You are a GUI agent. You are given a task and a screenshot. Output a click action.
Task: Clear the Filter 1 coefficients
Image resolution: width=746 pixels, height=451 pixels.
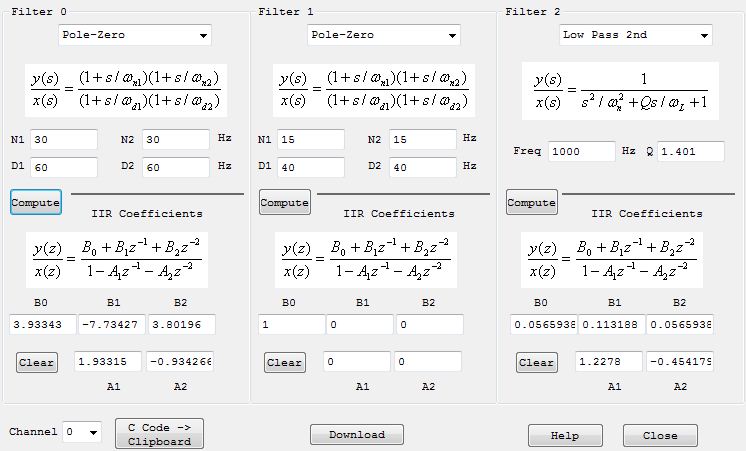284,362
